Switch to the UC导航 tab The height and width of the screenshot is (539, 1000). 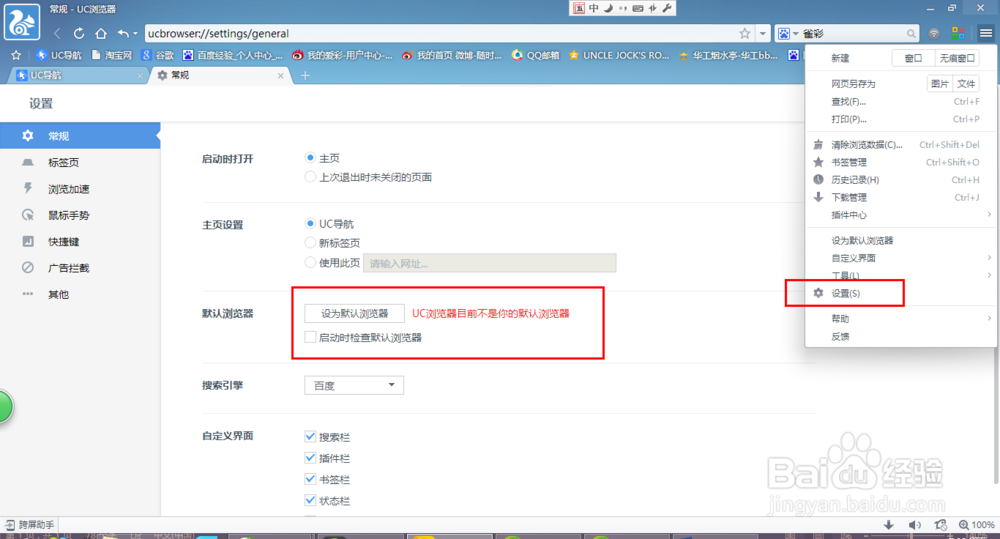point(77,75)
